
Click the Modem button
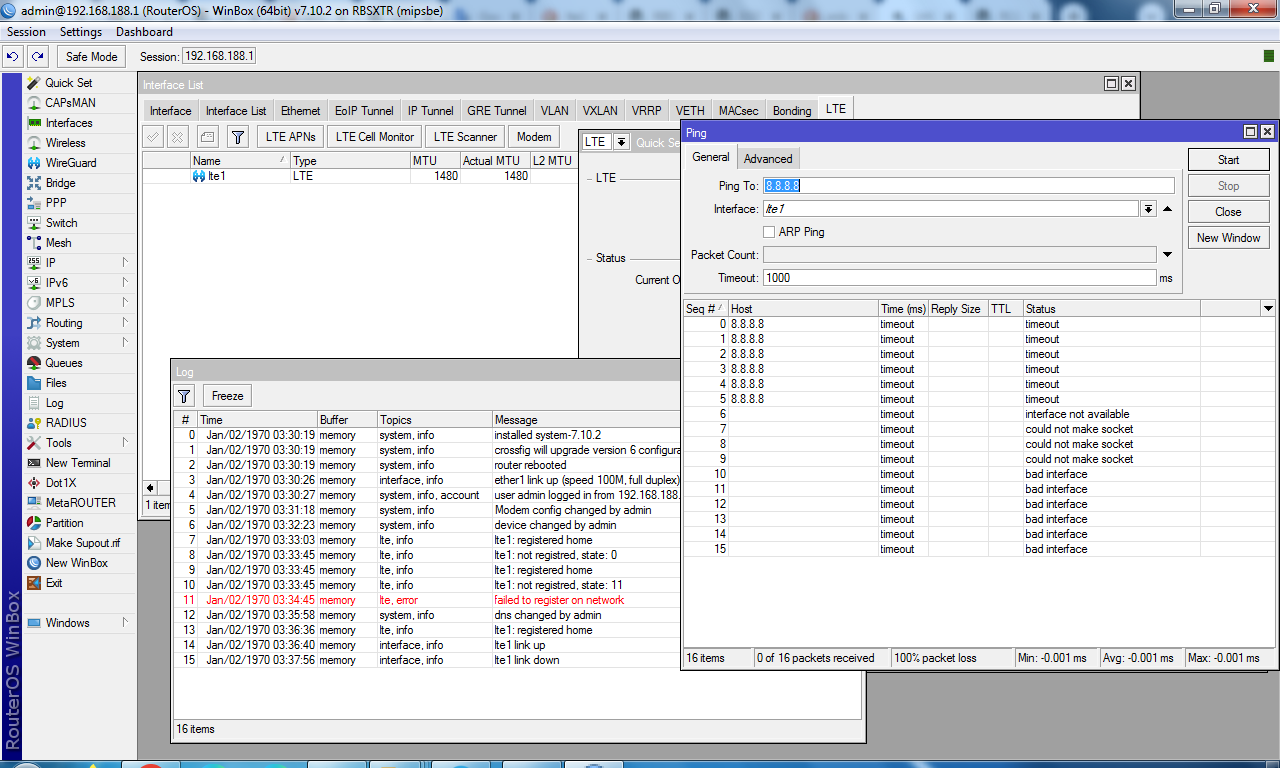[x=534, y=137]
